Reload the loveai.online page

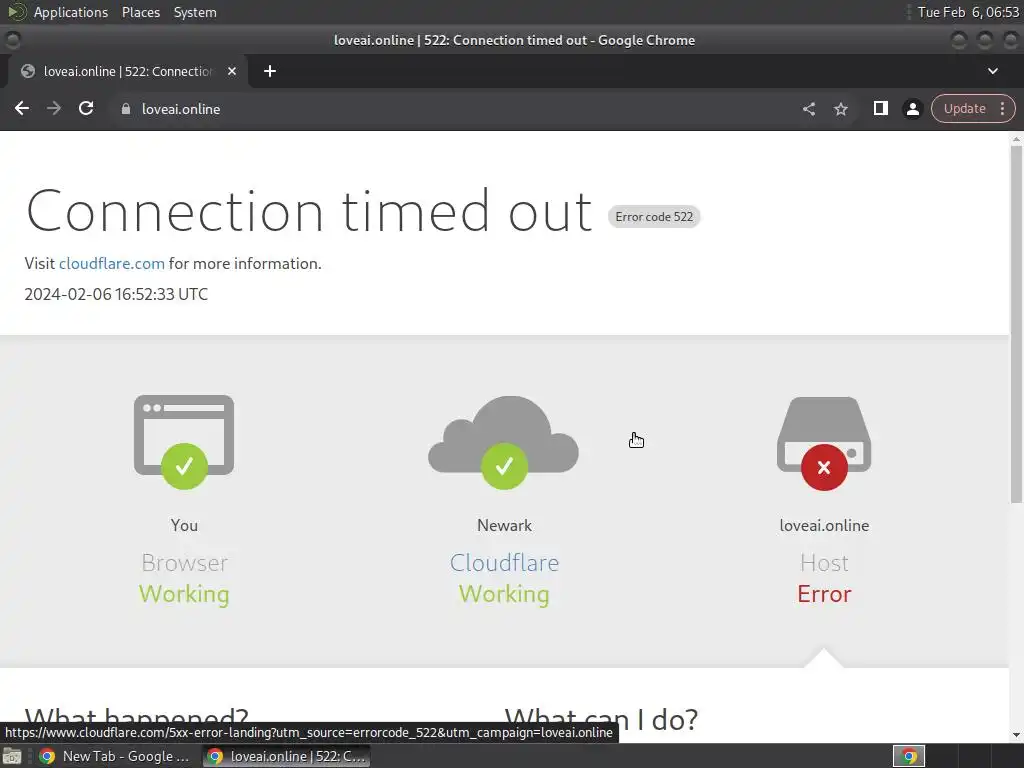pyautogui.click(x=86, y=108)
